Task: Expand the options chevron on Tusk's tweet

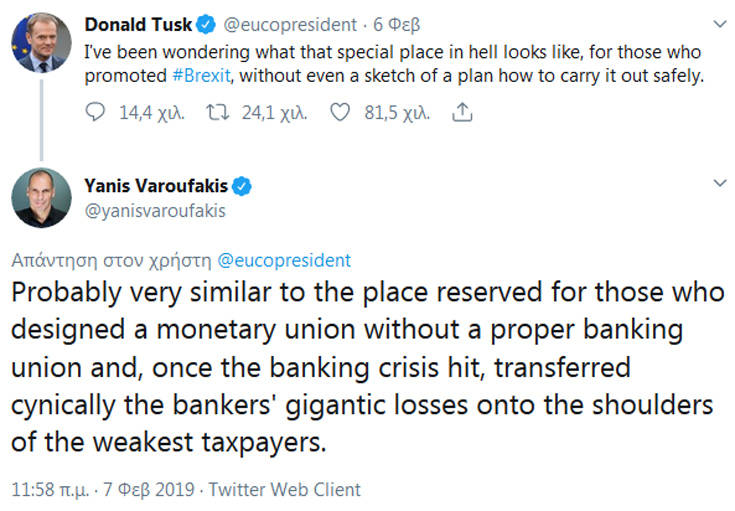Action: [719, 22]
